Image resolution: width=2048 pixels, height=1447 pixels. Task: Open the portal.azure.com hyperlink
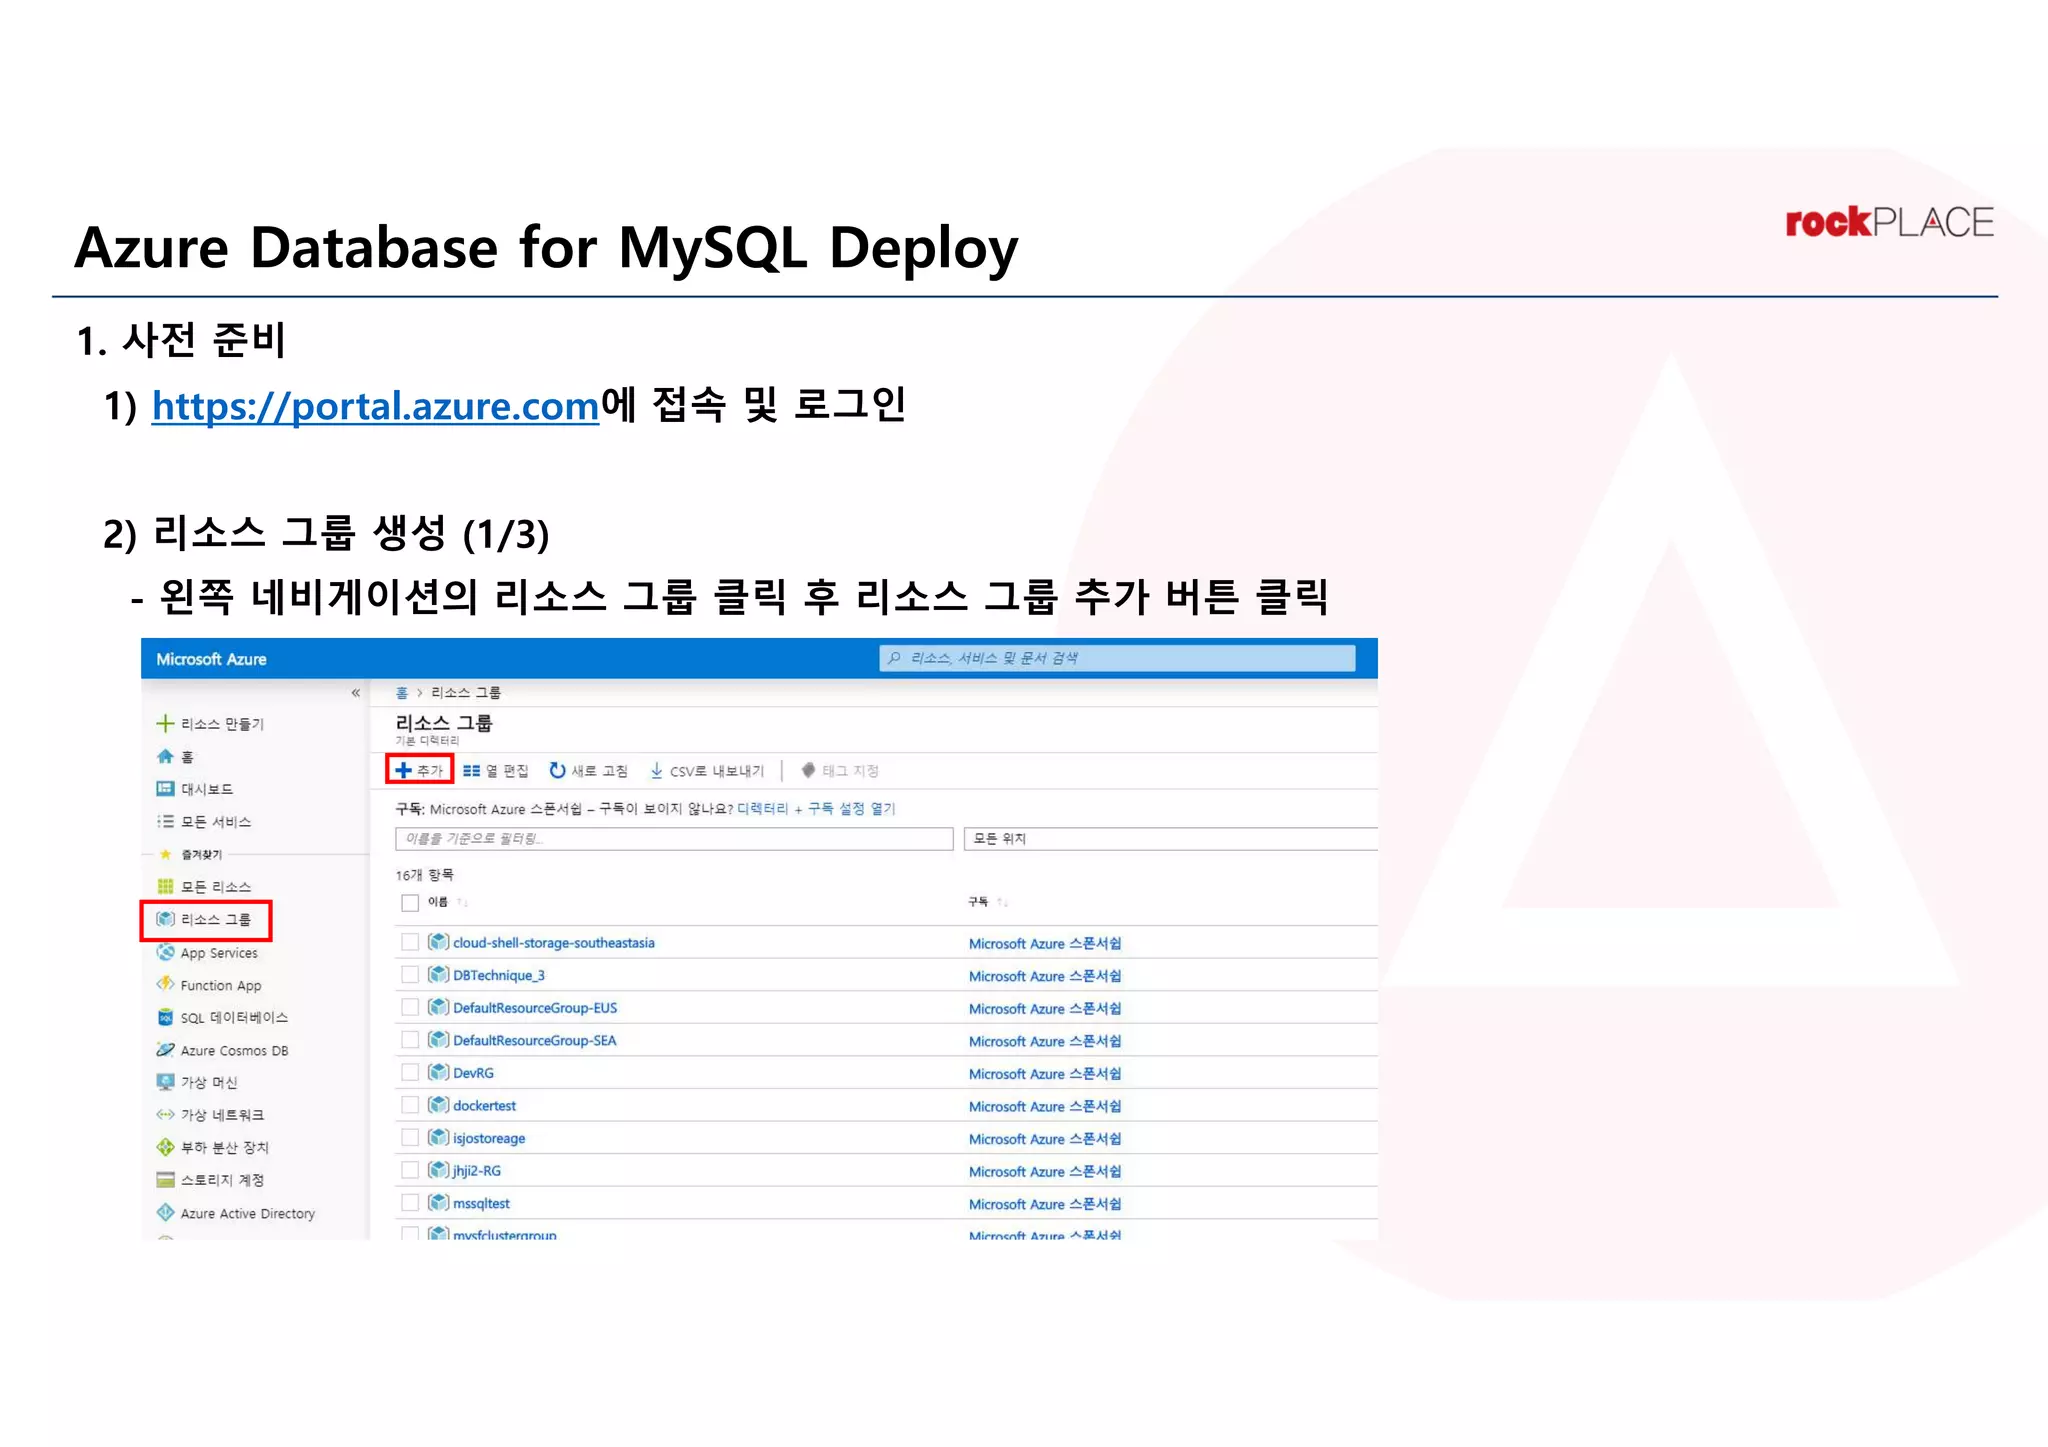(375, 405)
